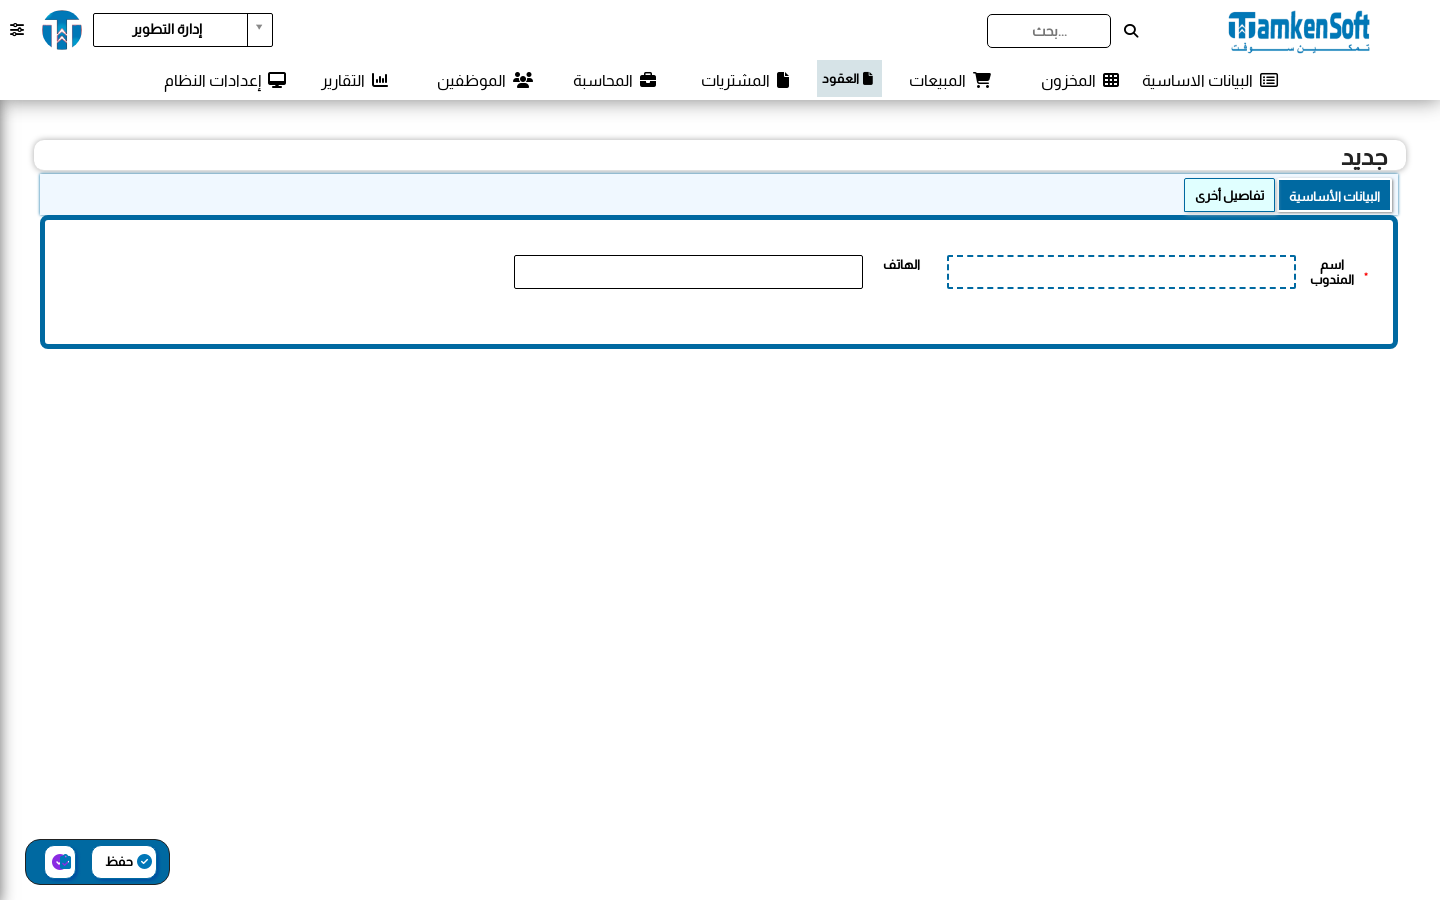Click the round TamkenSoft profile logo
Screen dimensions: 1440x900
[62, 30]
